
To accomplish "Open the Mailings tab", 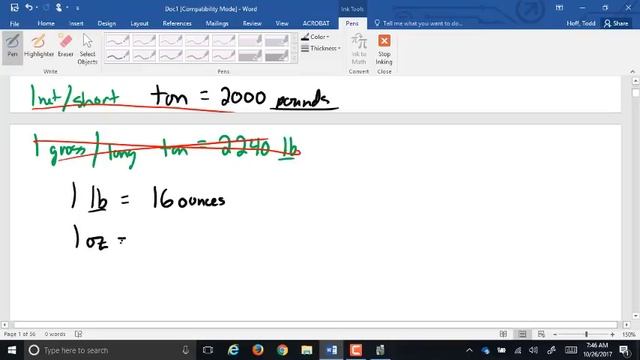I will click(217, 24).
